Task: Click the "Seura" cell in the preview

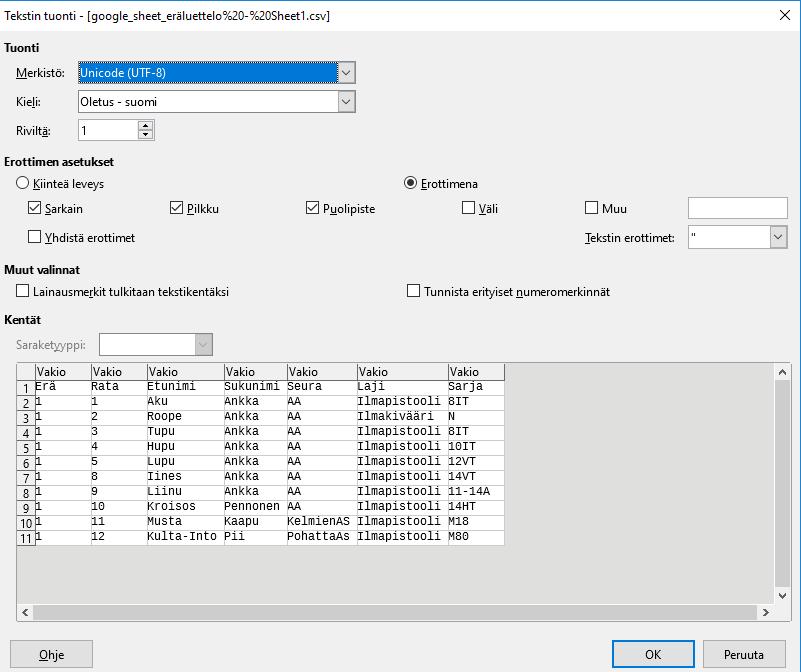Action: (322, 387)
